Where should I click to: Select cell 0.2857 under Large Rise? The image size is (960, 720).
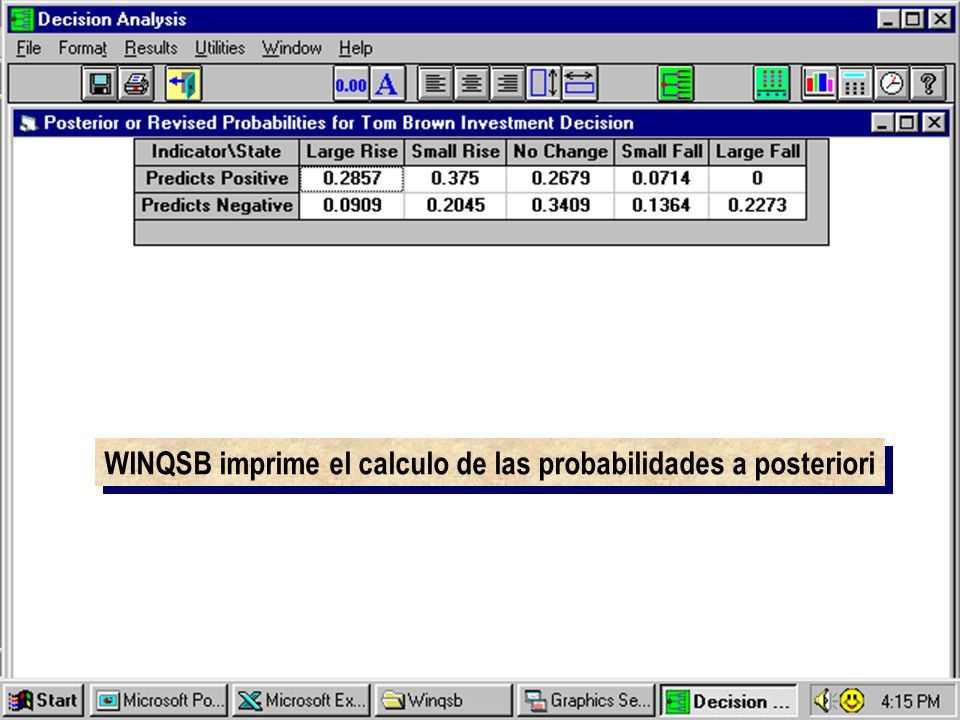(352, 179)
